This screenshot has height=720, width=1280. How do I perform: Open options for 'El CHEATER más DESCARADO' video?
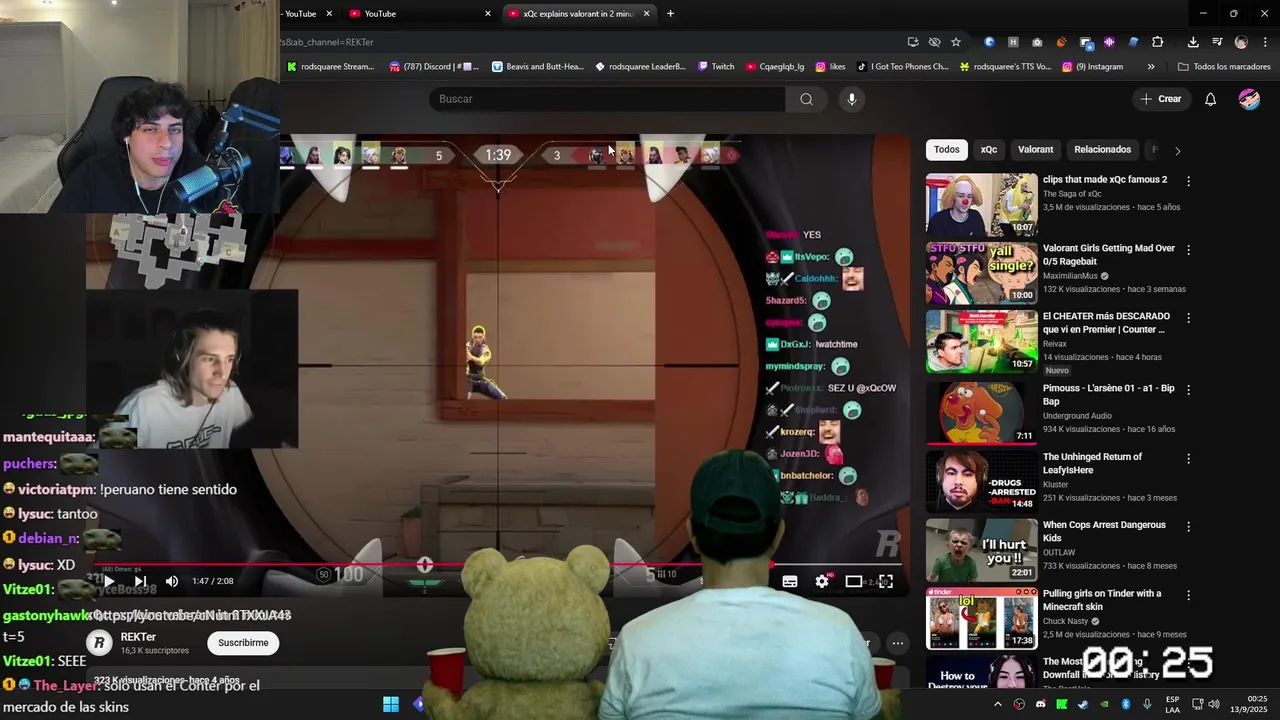(1188, 317)
